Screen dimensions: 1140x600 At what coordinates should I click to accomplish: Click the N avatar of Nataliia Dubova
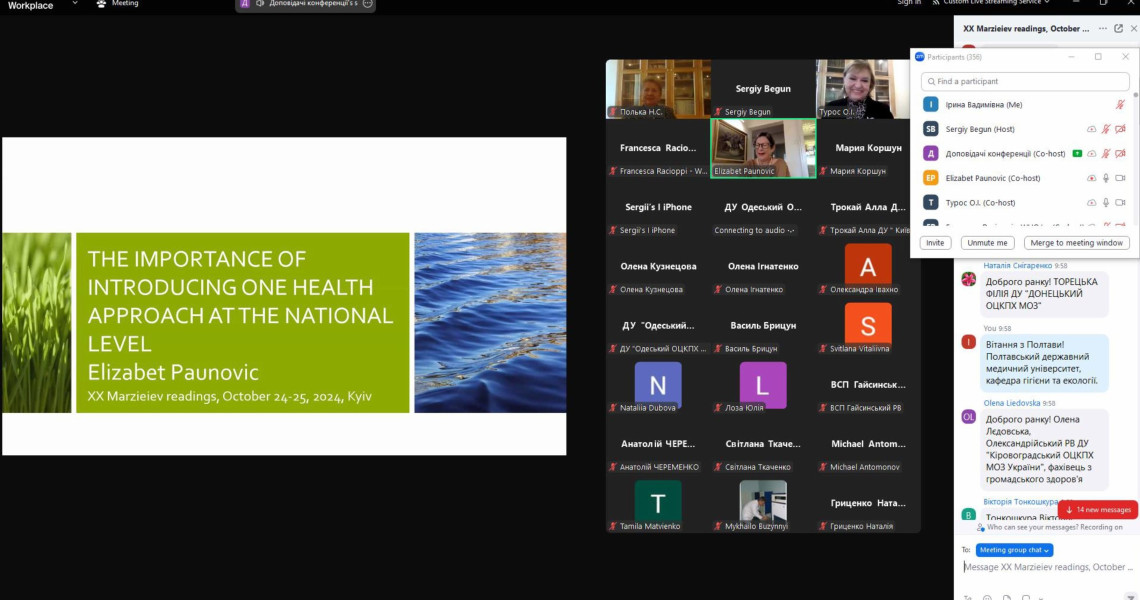point(658,383)
